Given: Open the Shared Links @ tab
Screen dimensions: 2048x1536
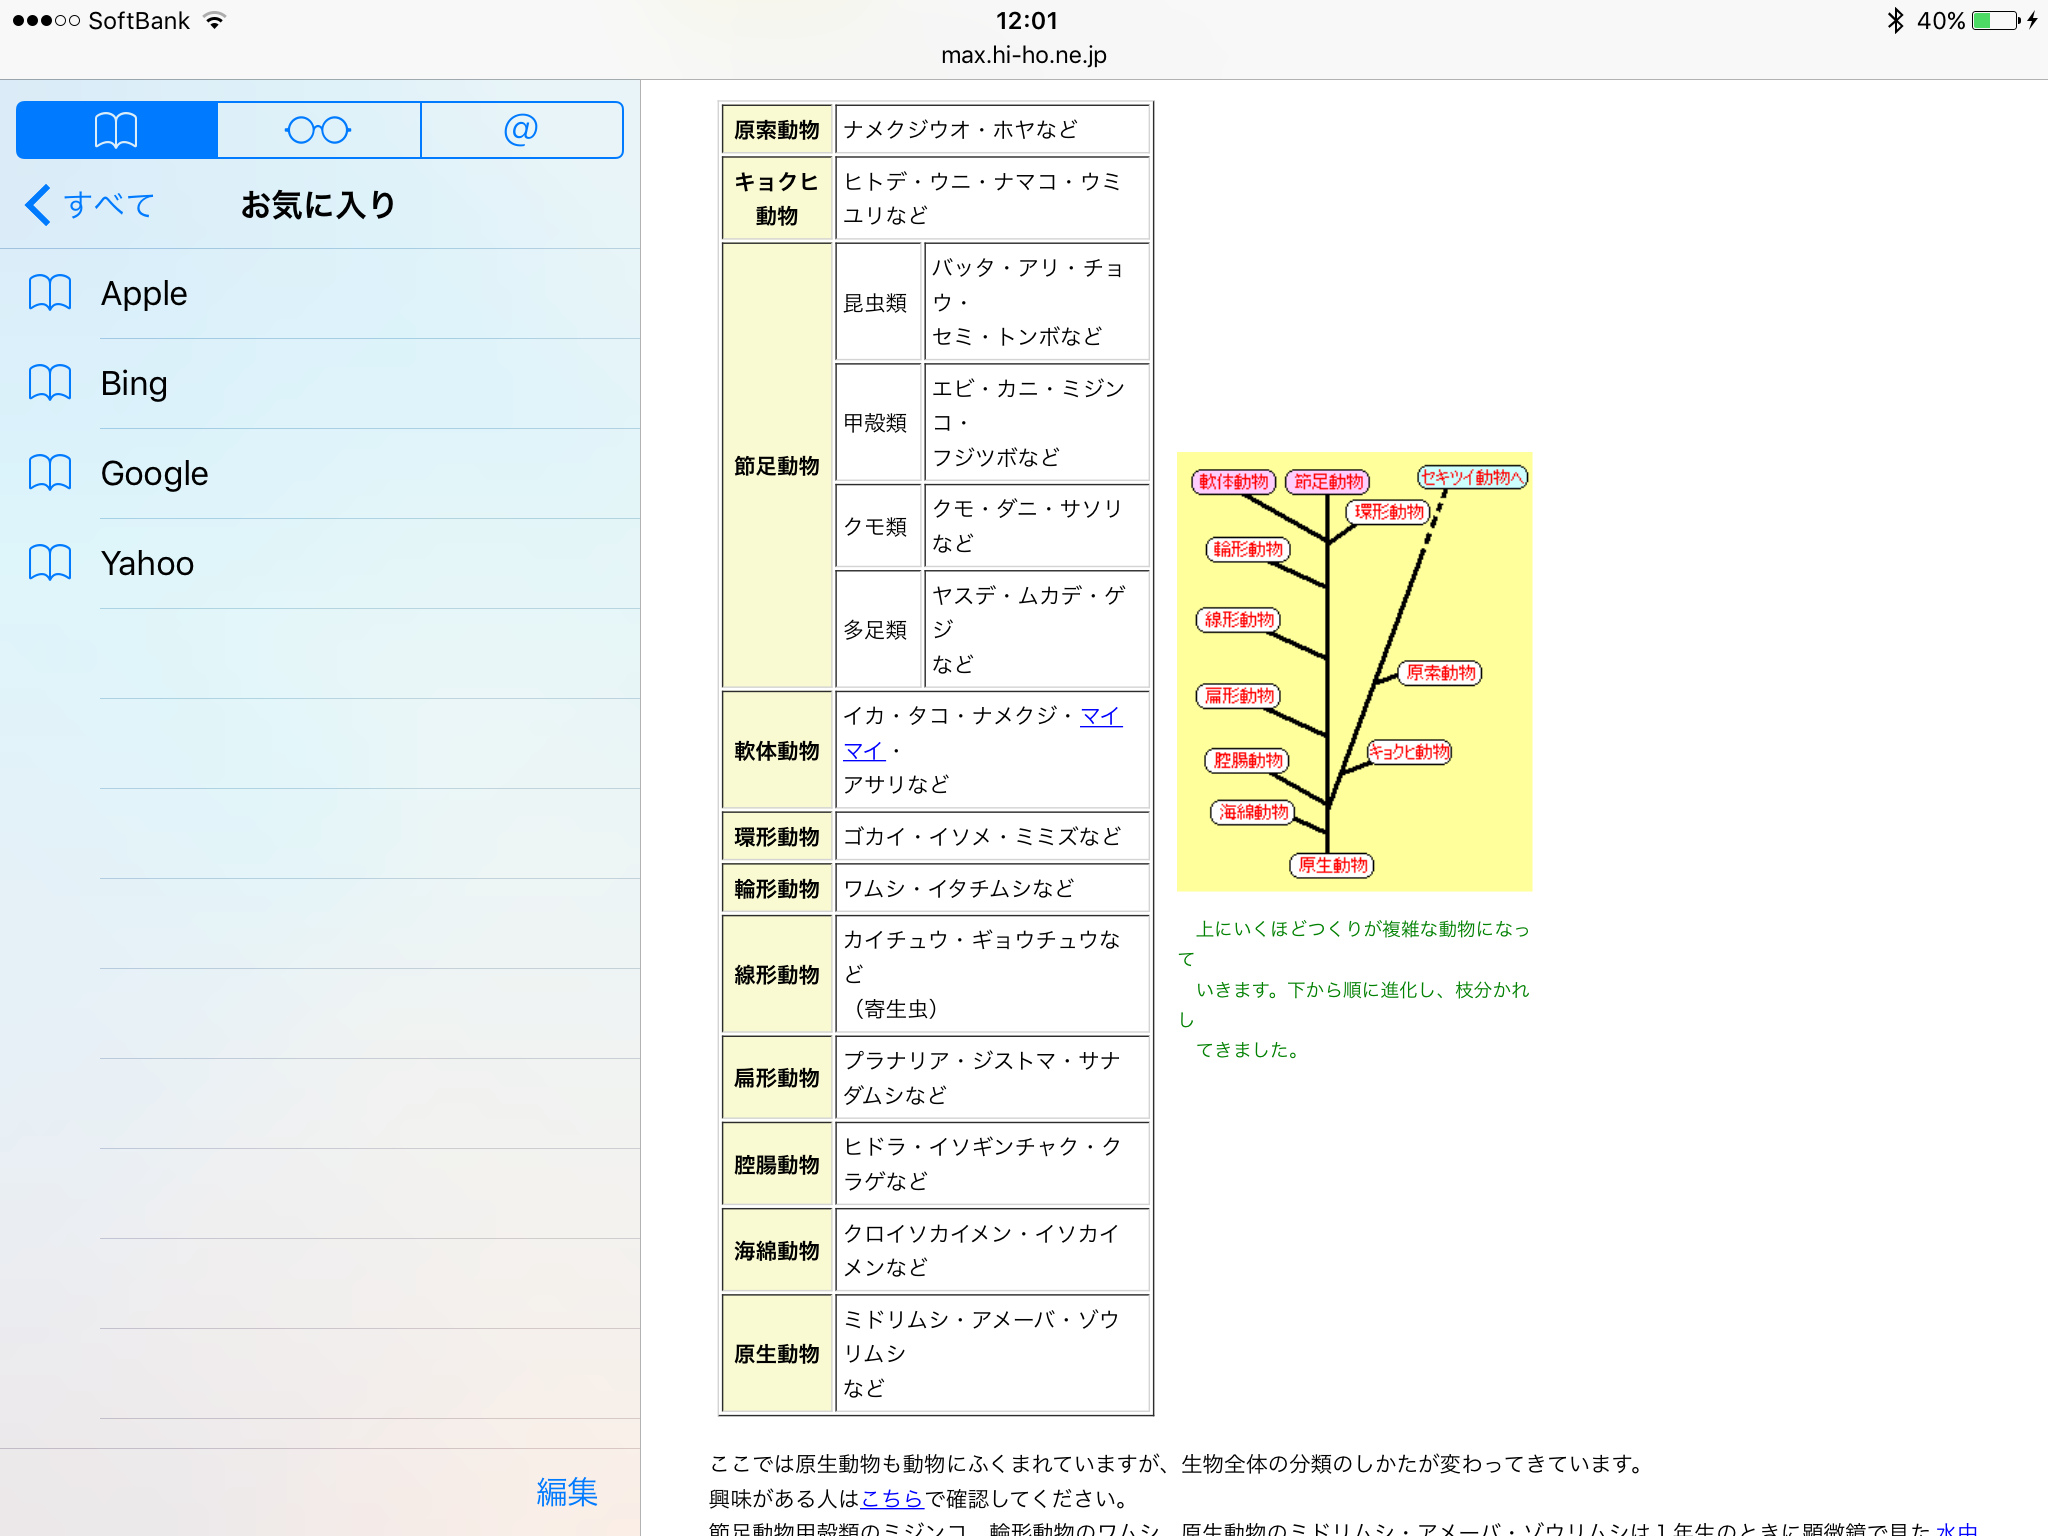Looking at the screenshot, I should [x=521, y=130].
